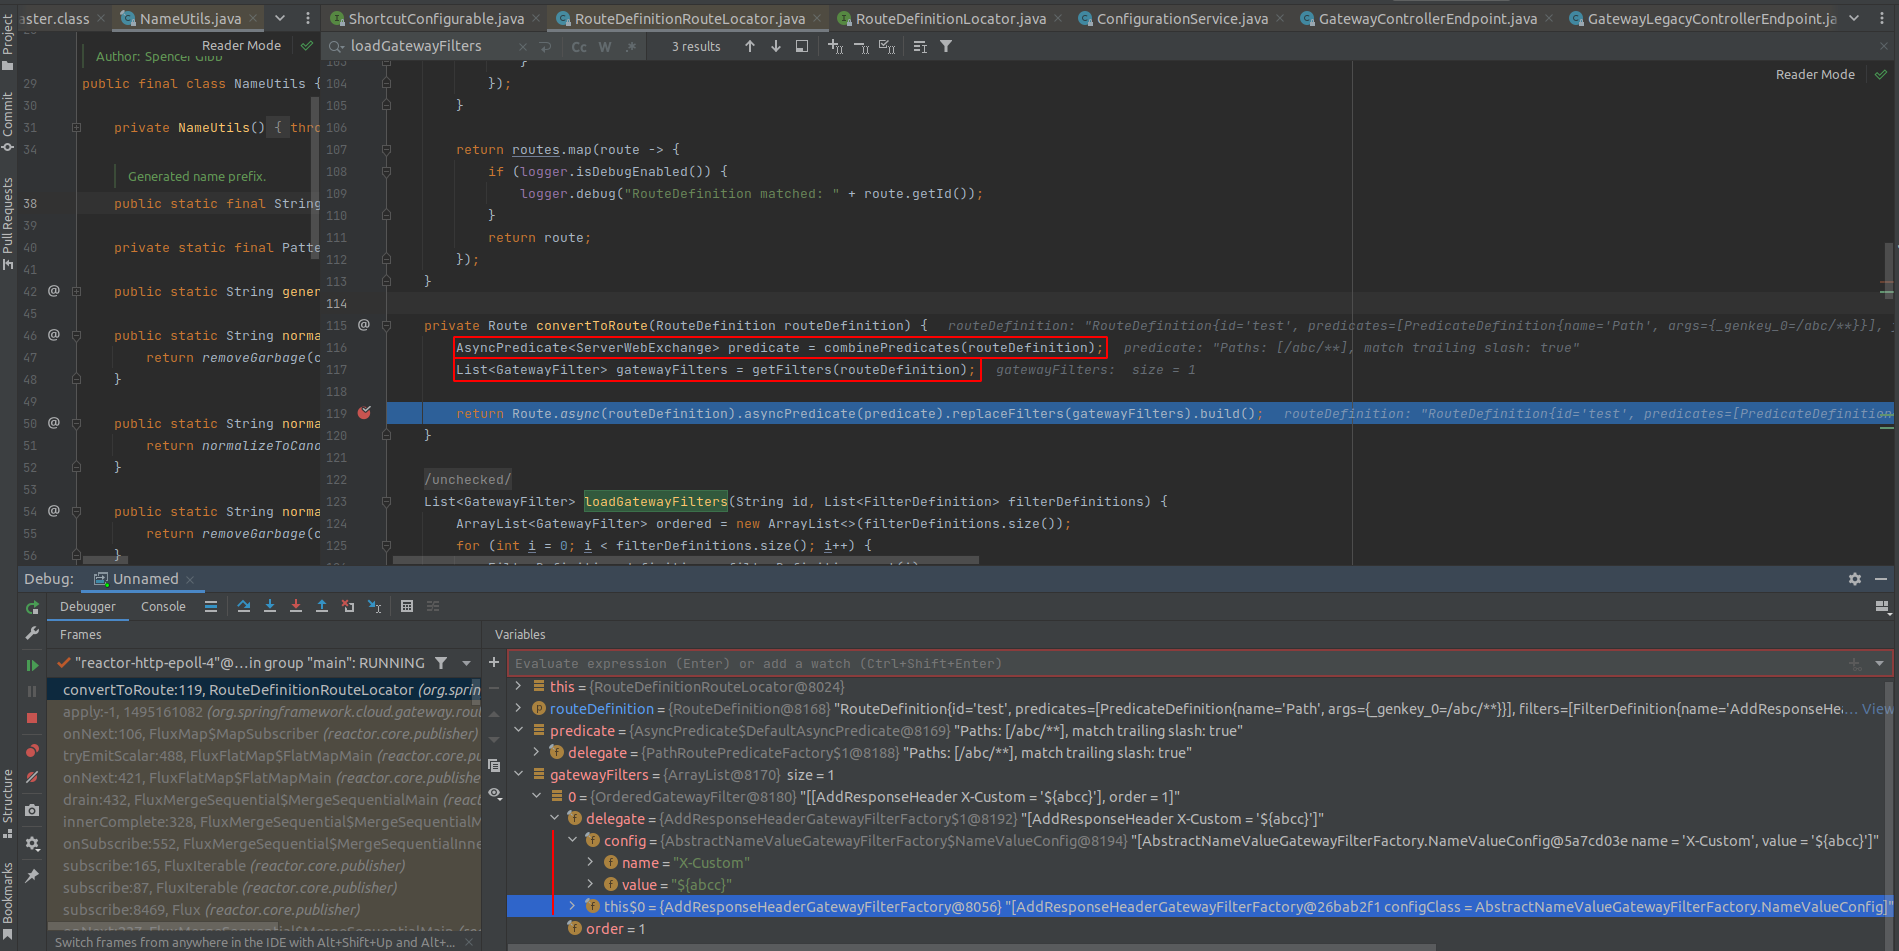Add new watch with plus icon
This screenshot has height=951, width=1899.
494,662
